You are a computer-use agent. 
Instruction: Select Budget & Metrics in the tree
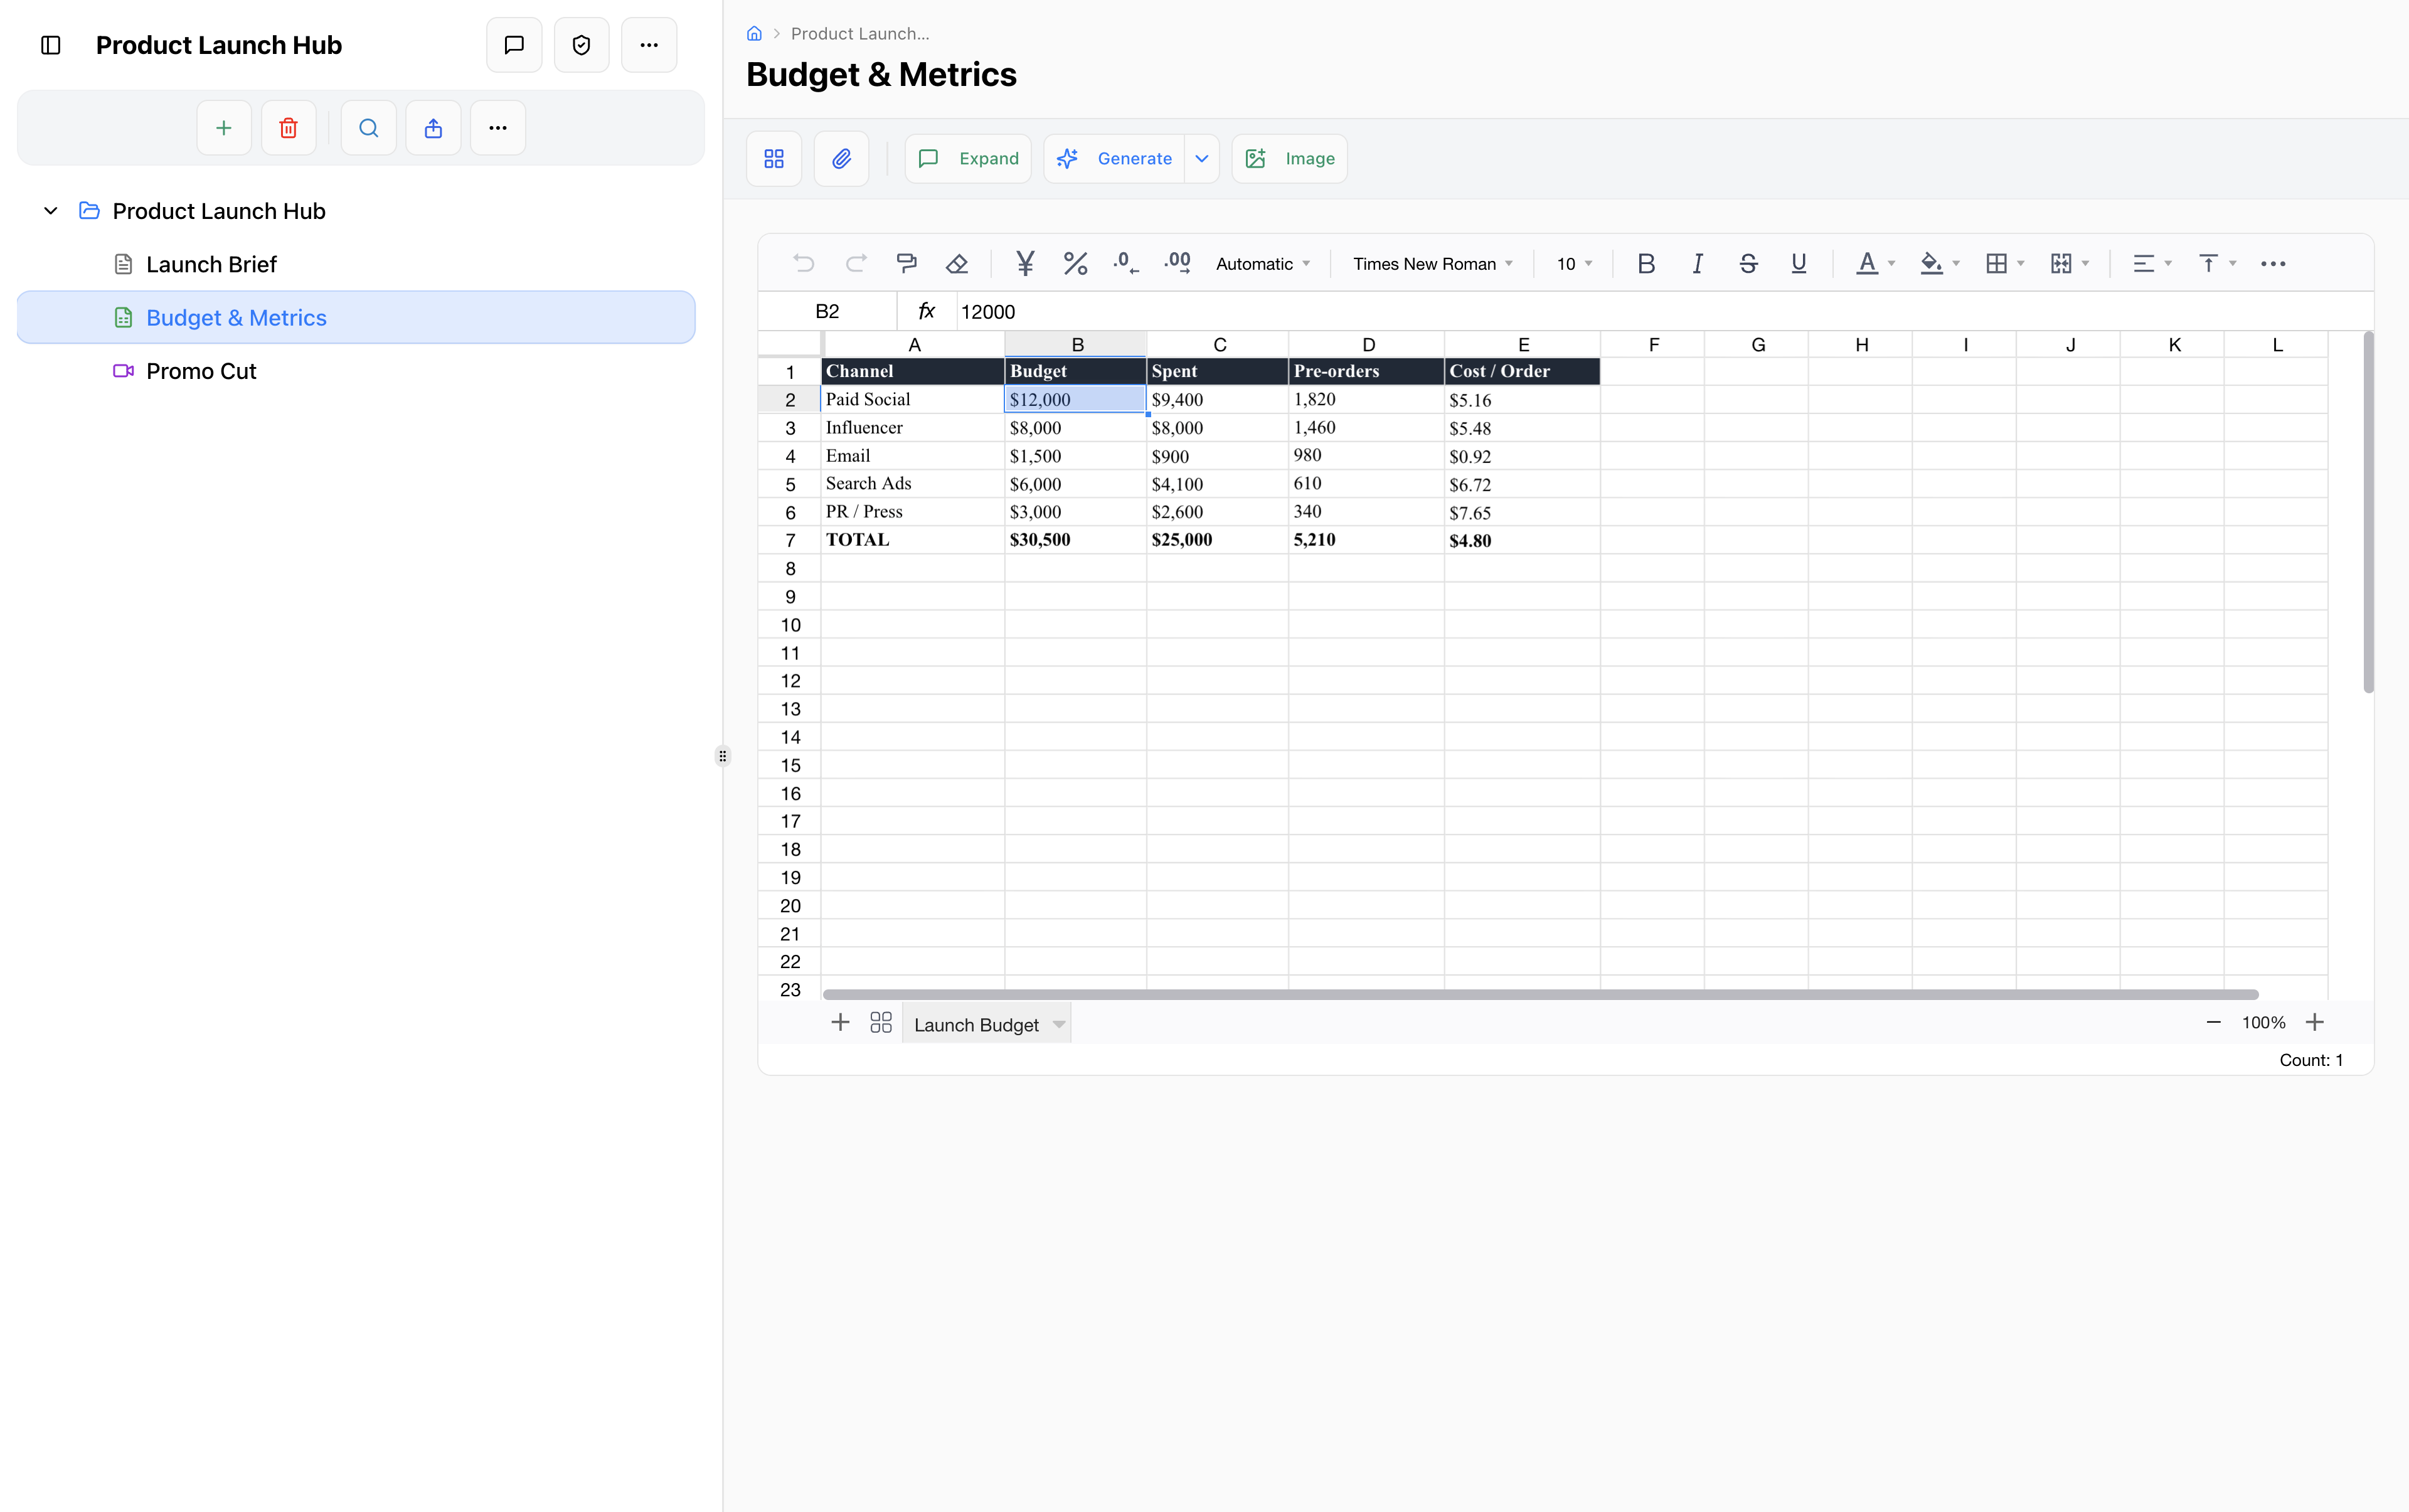tap(356, 318)
